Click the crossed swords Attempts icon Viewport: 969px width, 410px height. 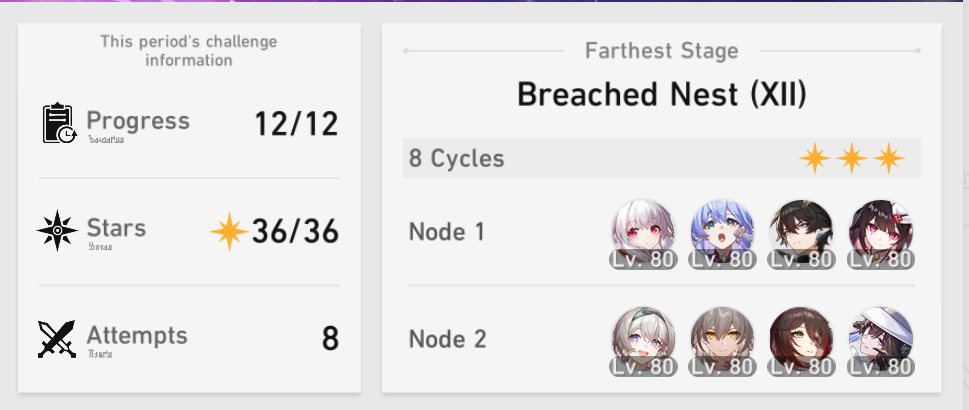coord(58,339)
